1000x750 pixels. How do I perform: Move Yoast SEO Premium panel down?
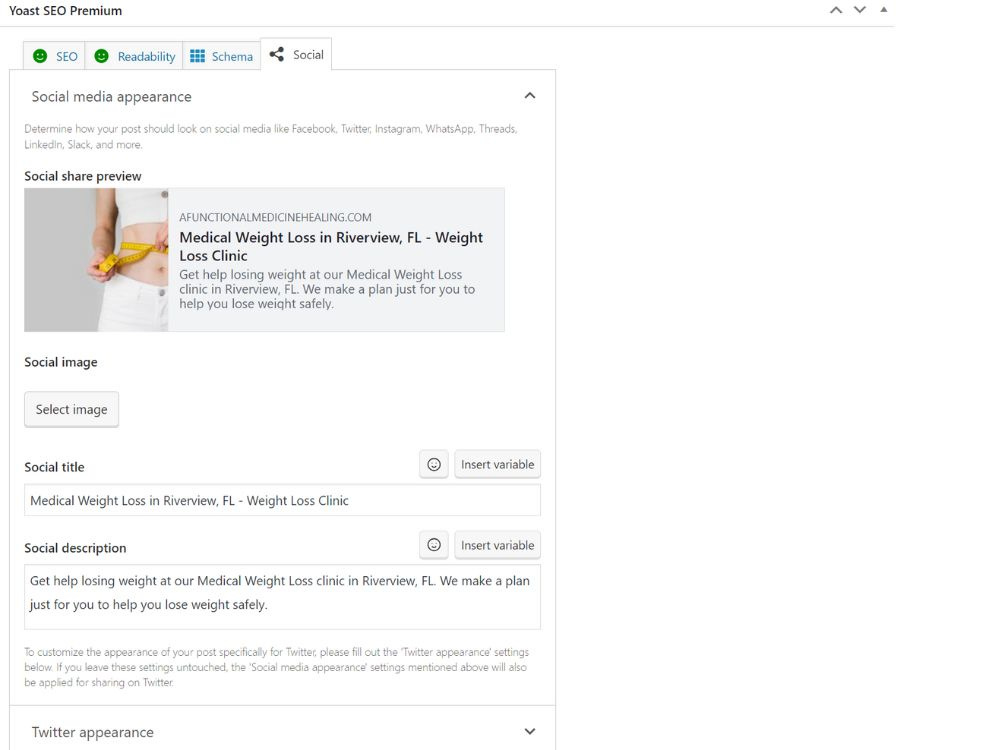click(860, 10)
